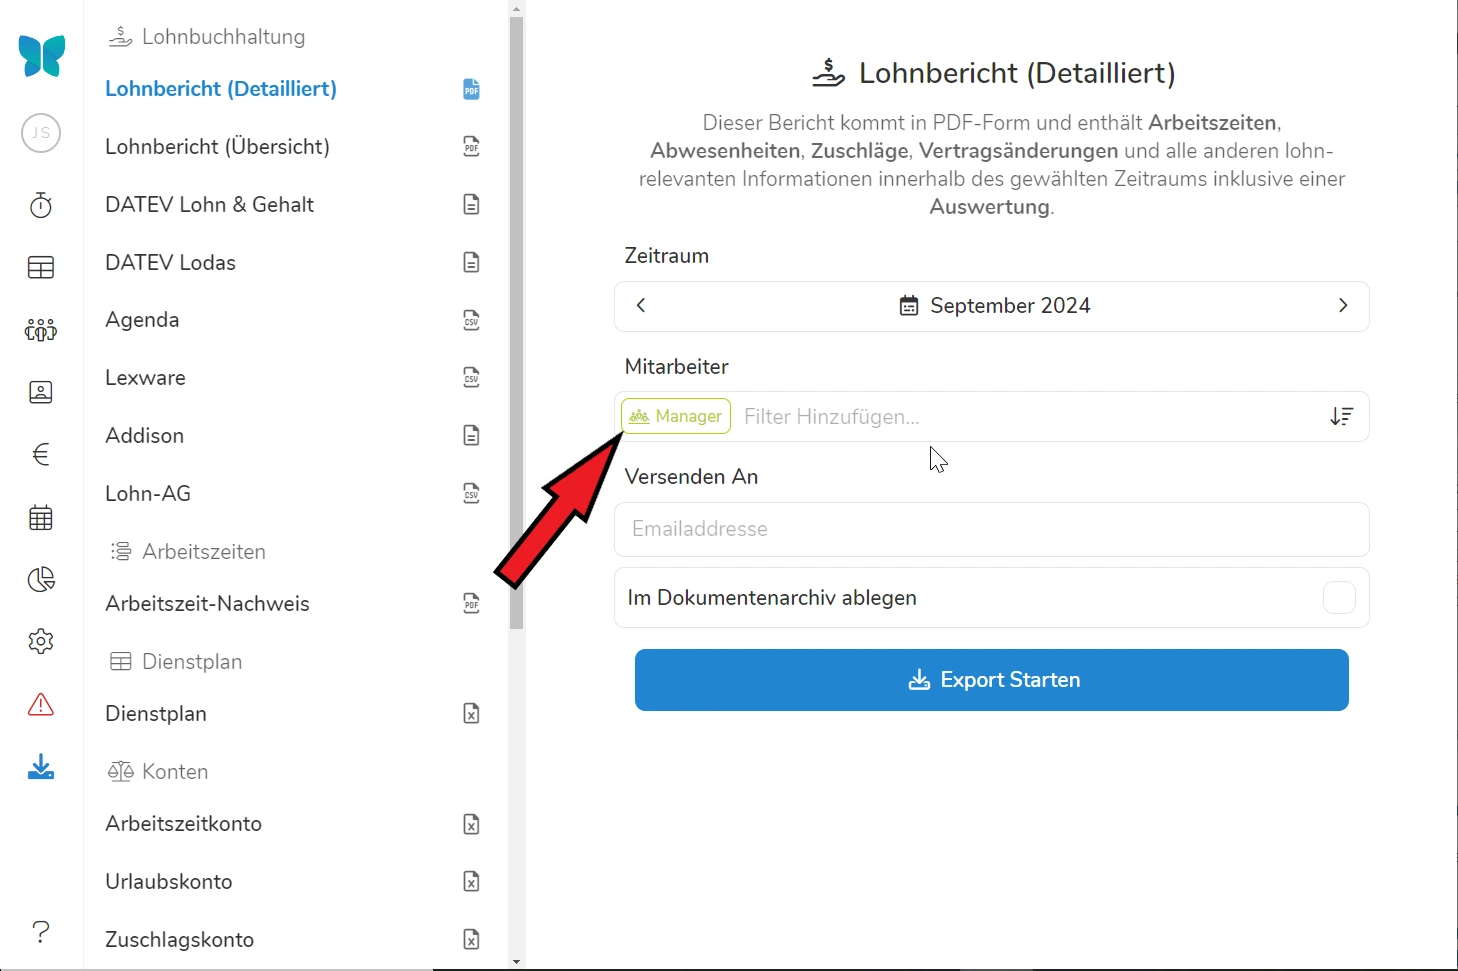The image size is (1458, 971).
Task: Open settings gear icon in sidebar
Action: [41, 641]
